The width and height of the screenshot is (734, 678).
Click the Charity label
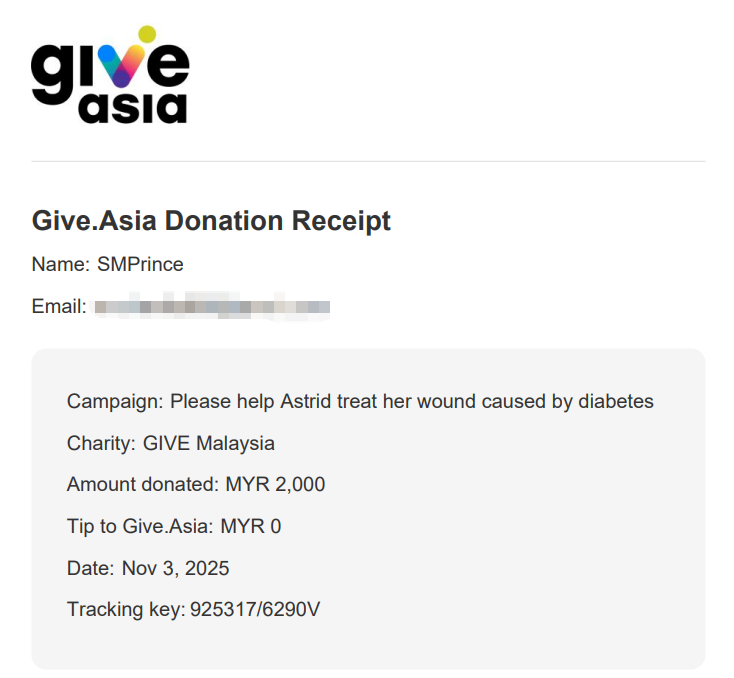click(102, 443)
